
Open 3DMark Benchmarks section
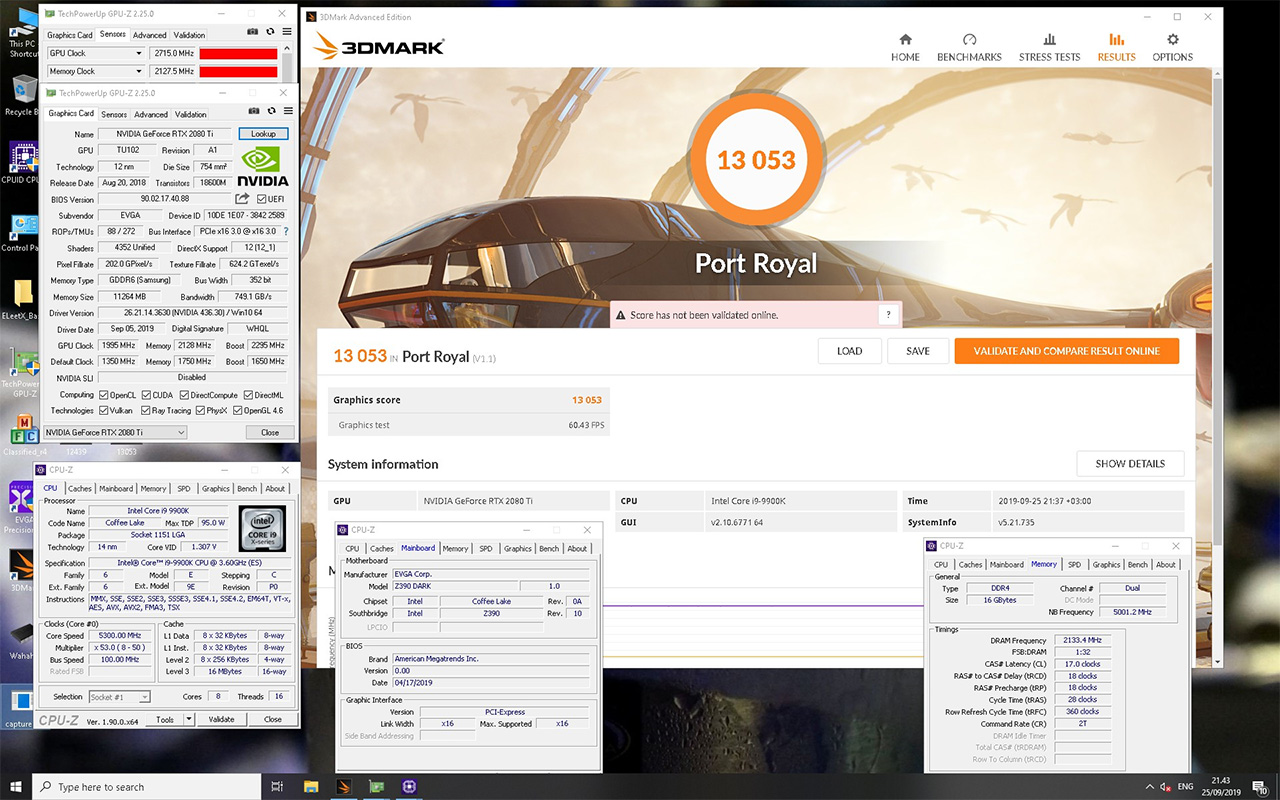pyautogui.click(x=969, y=47)
